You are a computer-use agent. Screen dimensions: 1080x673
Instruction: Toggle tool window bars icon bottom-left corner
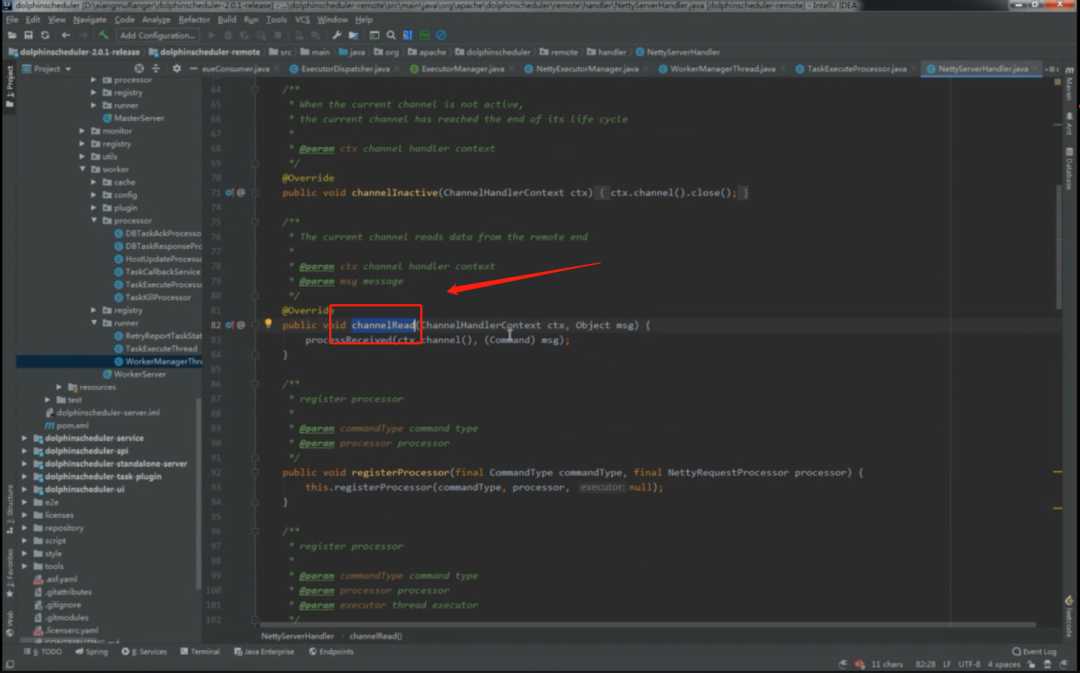click(10, 665)
